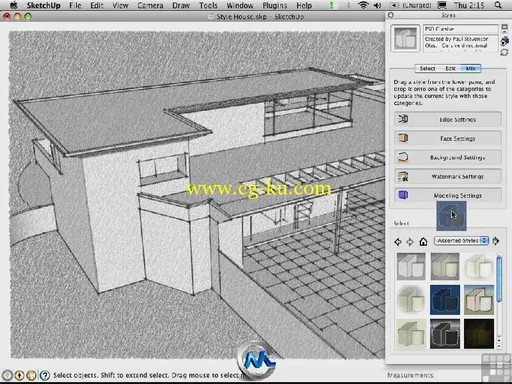Click the third round status bar icon
Screen dimensions: 512x384
click(x=31, y=375)
